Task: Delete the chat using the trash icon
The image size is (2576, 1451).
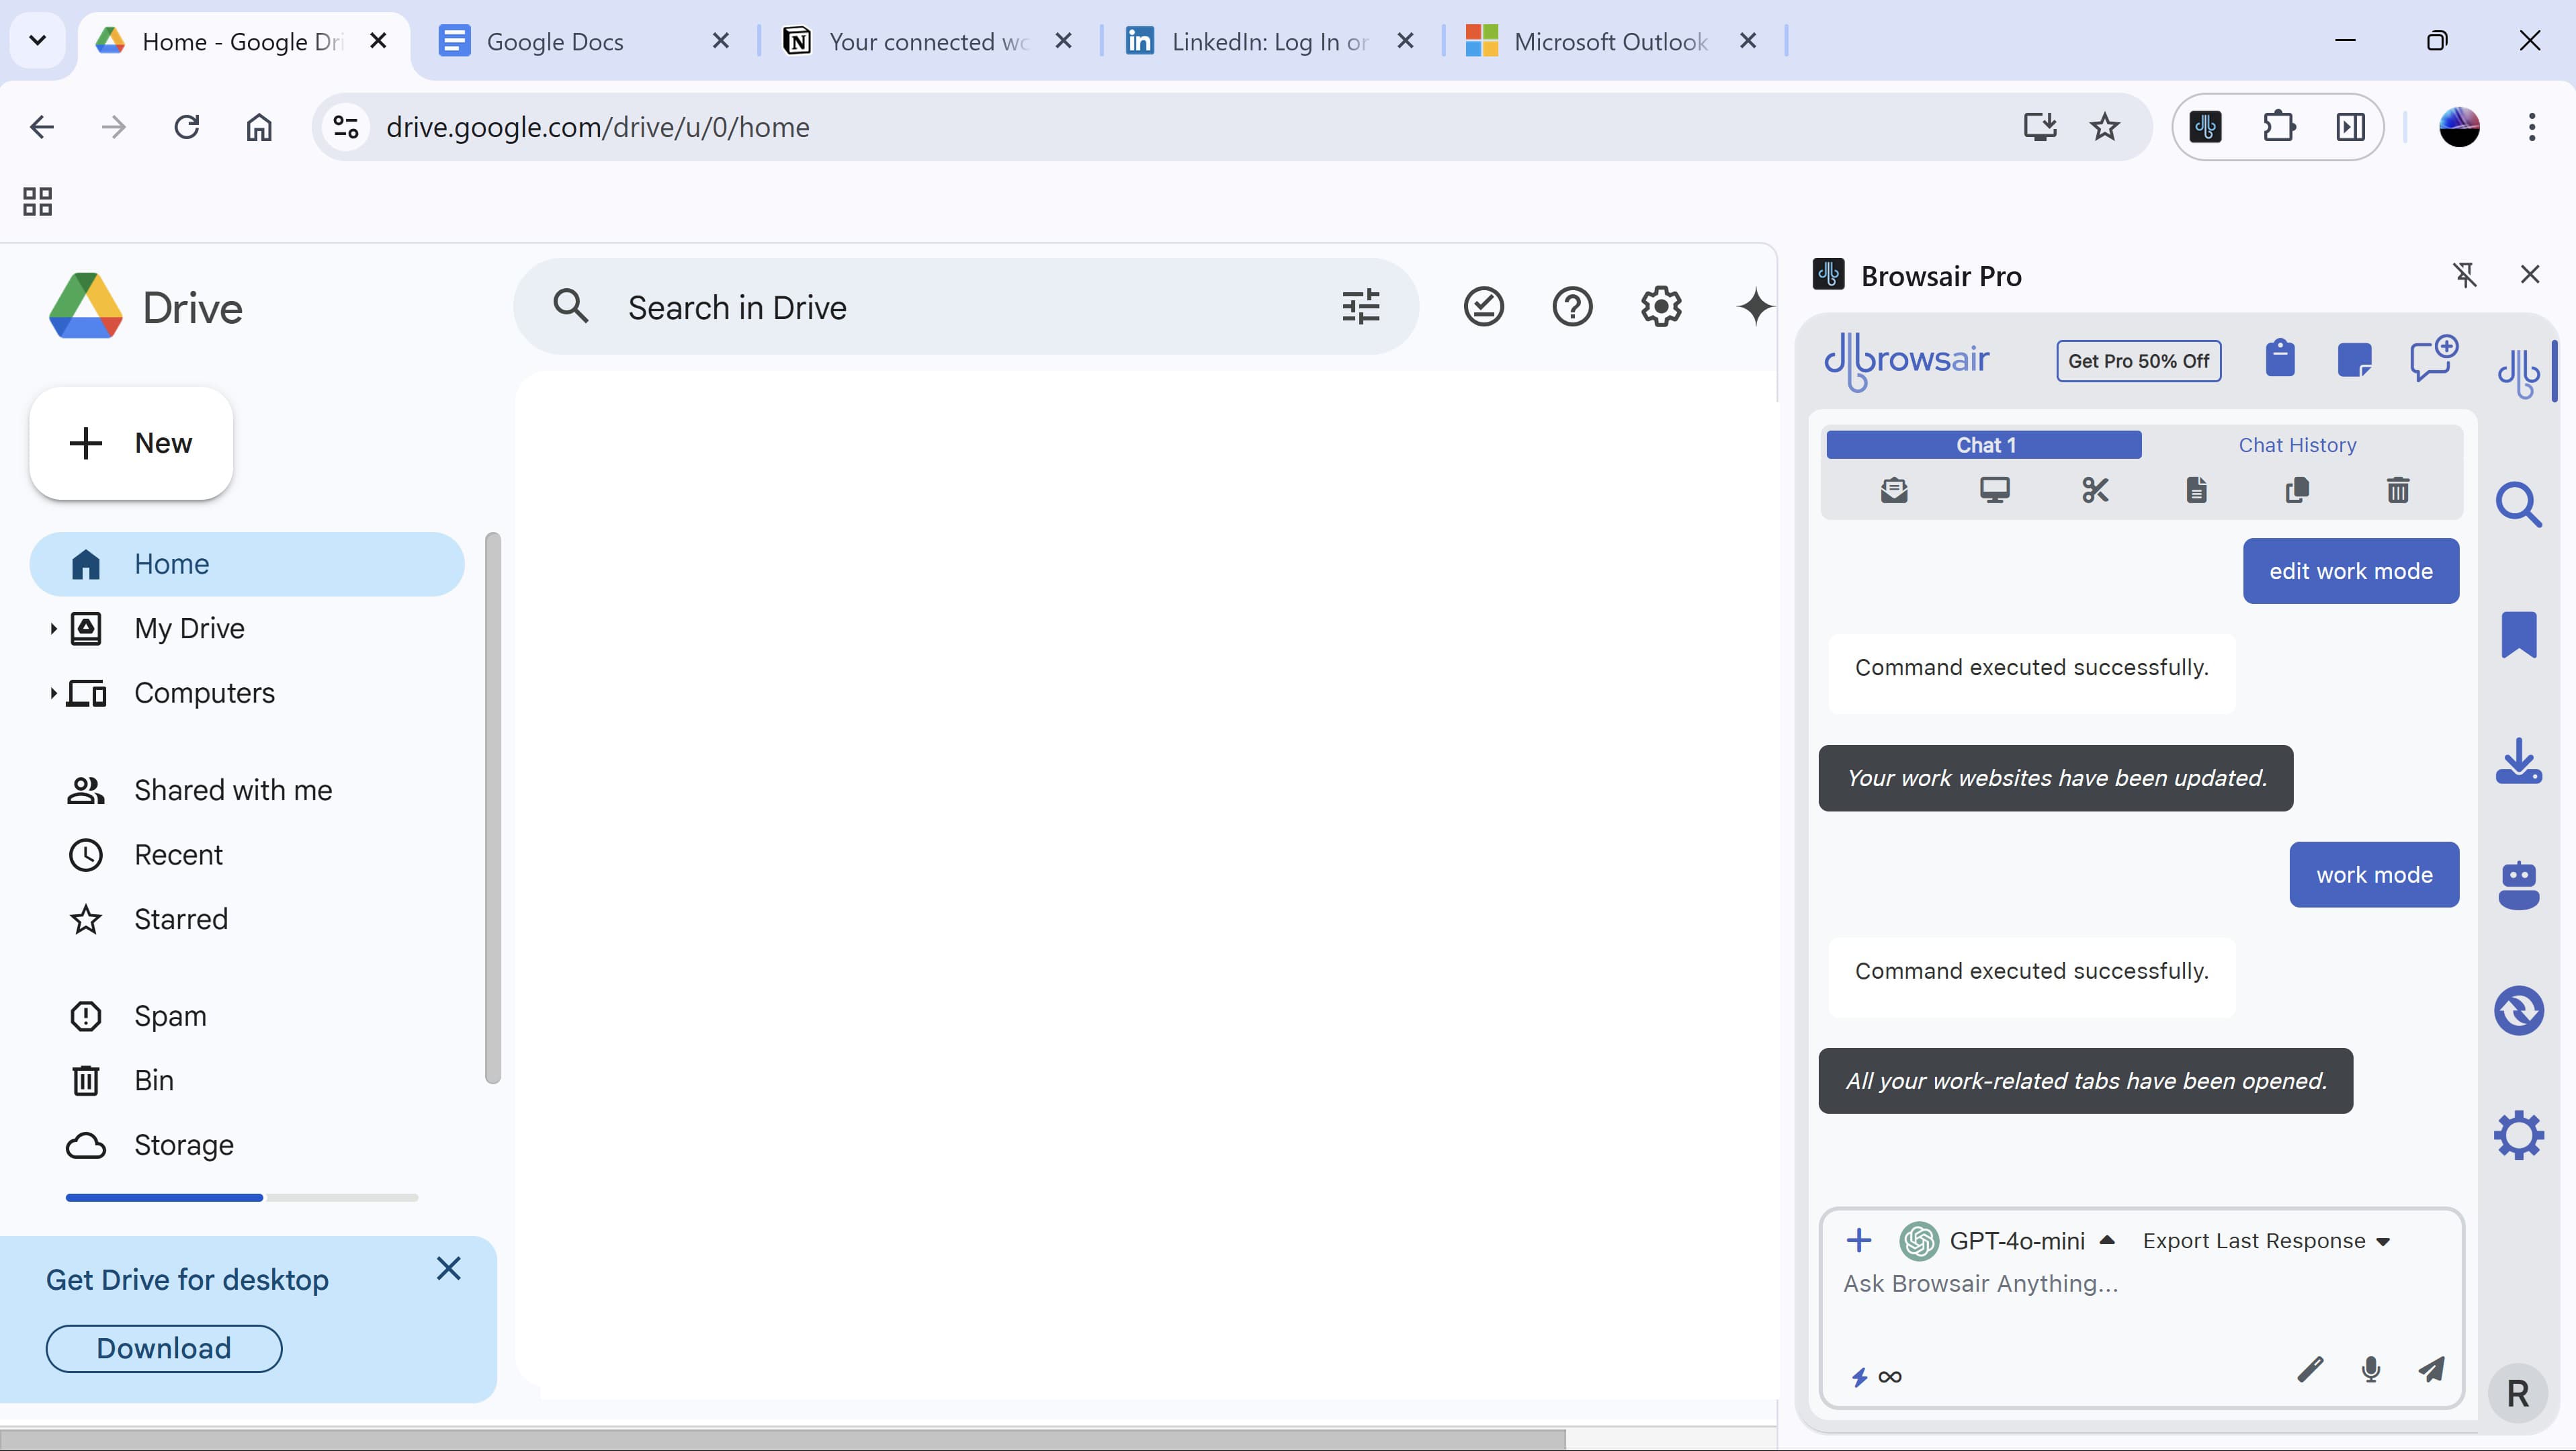Action: tap(2398, 490)
